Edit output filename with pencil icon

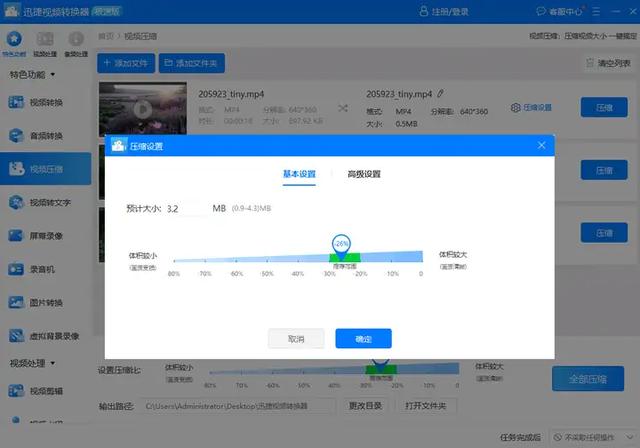tap(440, 94)
